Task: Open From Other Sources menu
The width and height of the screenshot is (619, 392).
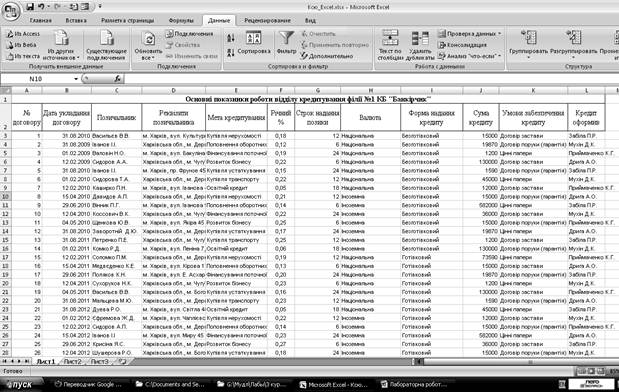Action: pyautogui.click(x=61, y=45)
